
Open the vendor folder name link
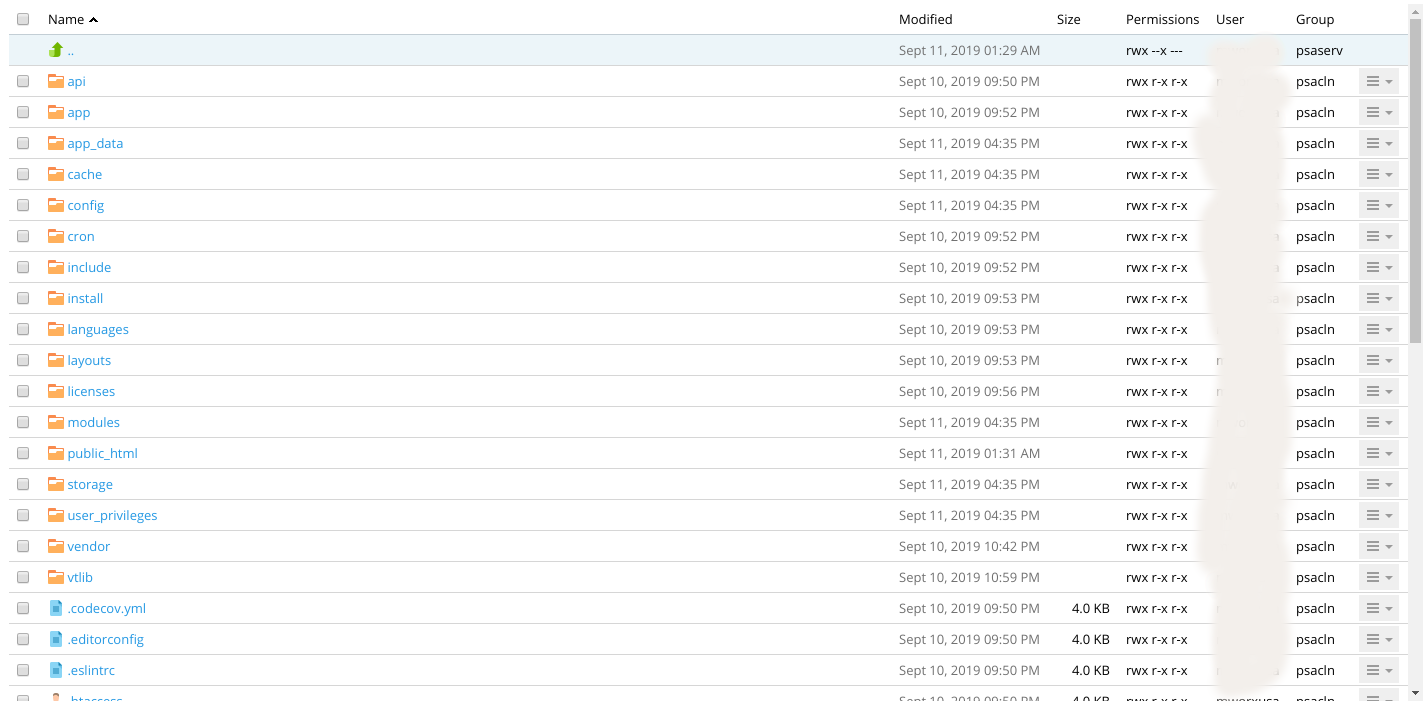pyautogui.click(x=89, y=546)
